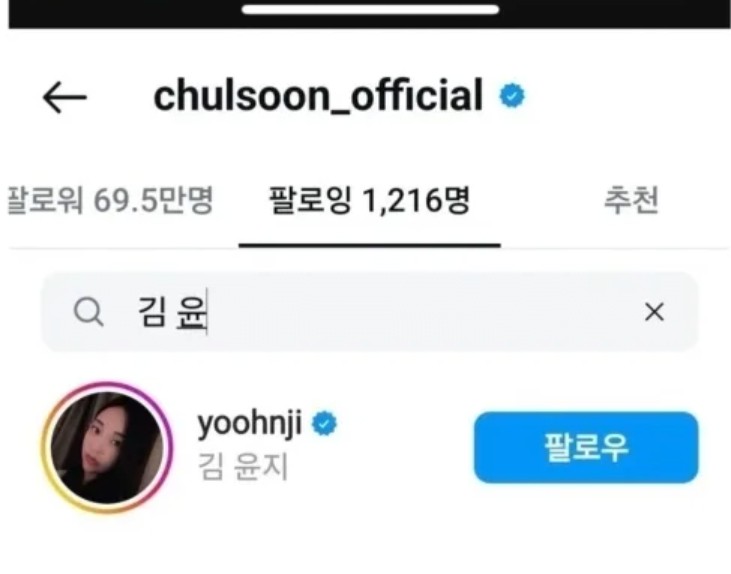Tap the verified badge beside yoohnji

(324, 423)
